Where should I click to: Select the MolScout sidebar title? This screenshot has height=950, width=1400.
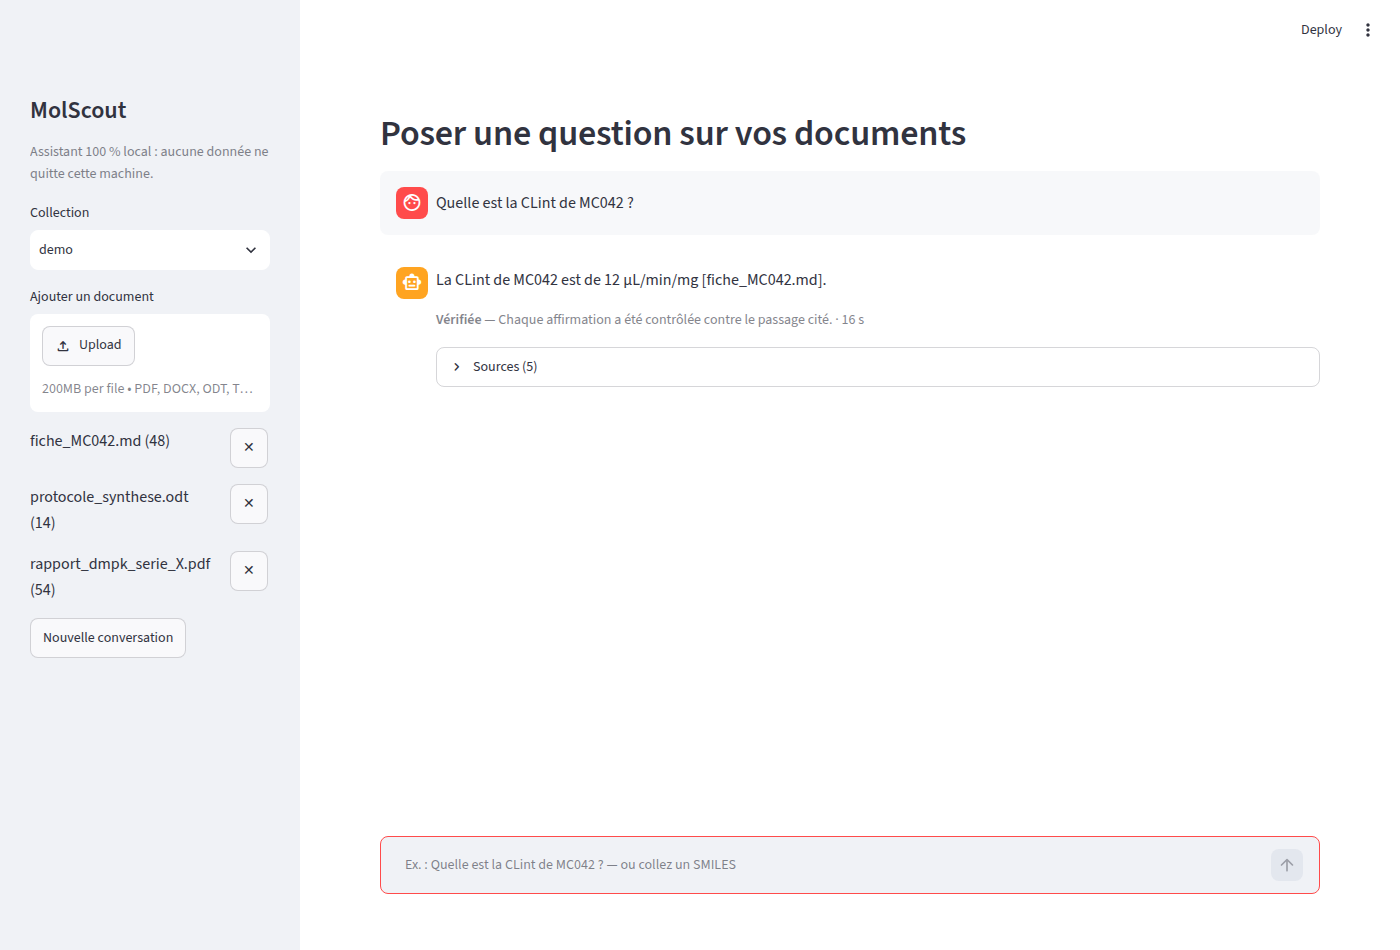78,110
